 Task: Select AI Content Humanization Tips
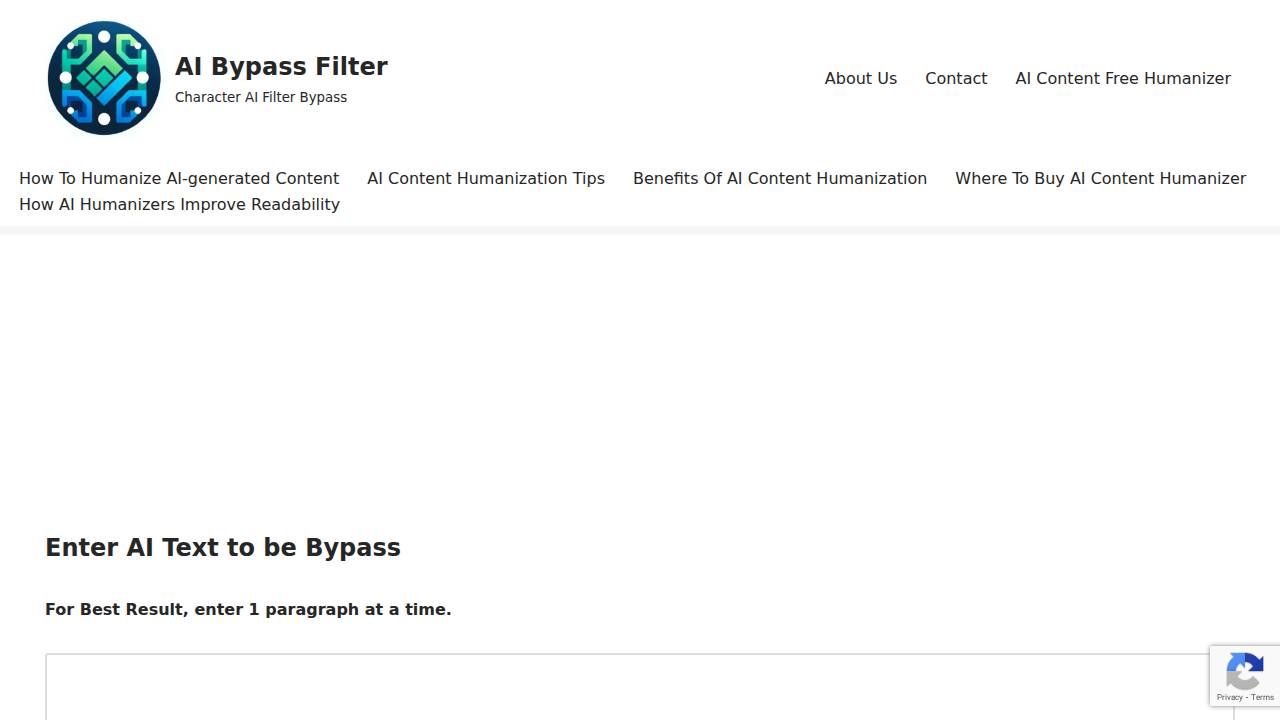pos(486,178)
